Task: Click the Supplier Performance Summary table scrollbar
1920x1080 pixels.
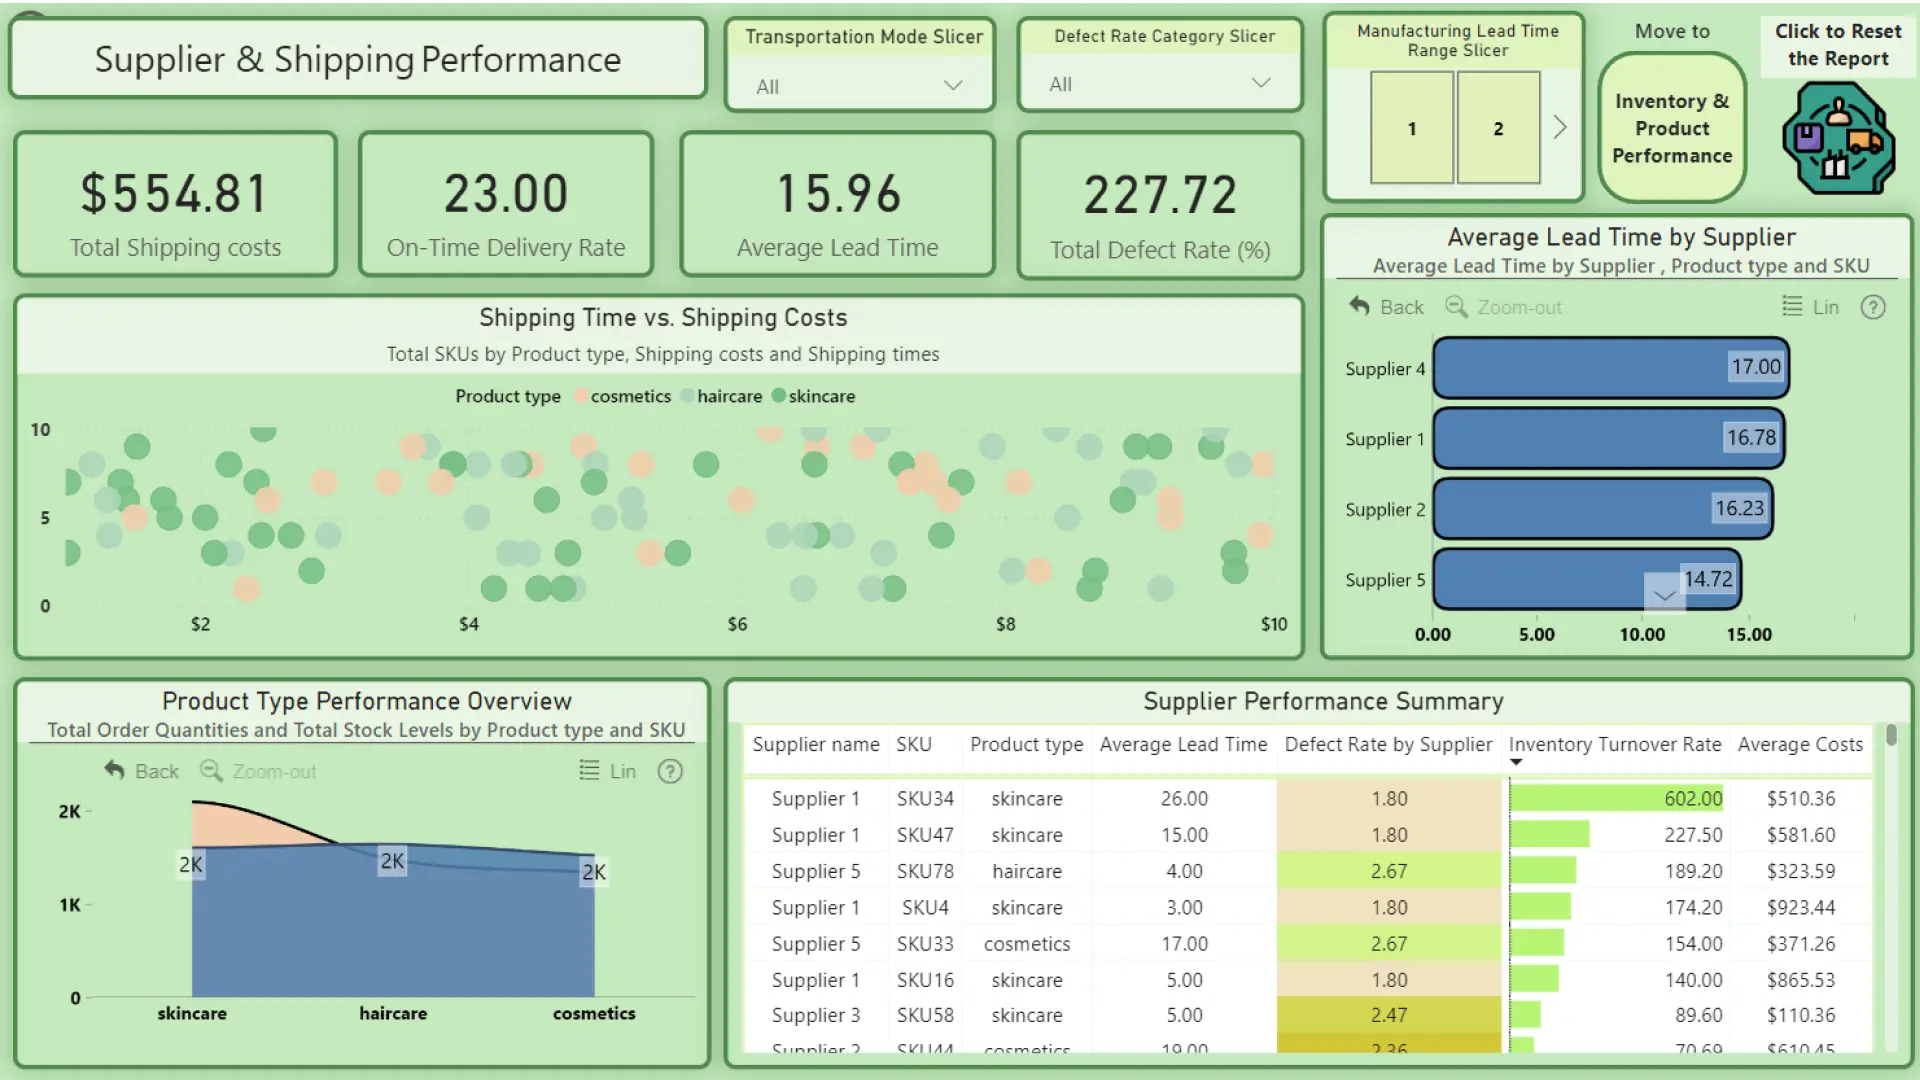Action: point(1891,735)
